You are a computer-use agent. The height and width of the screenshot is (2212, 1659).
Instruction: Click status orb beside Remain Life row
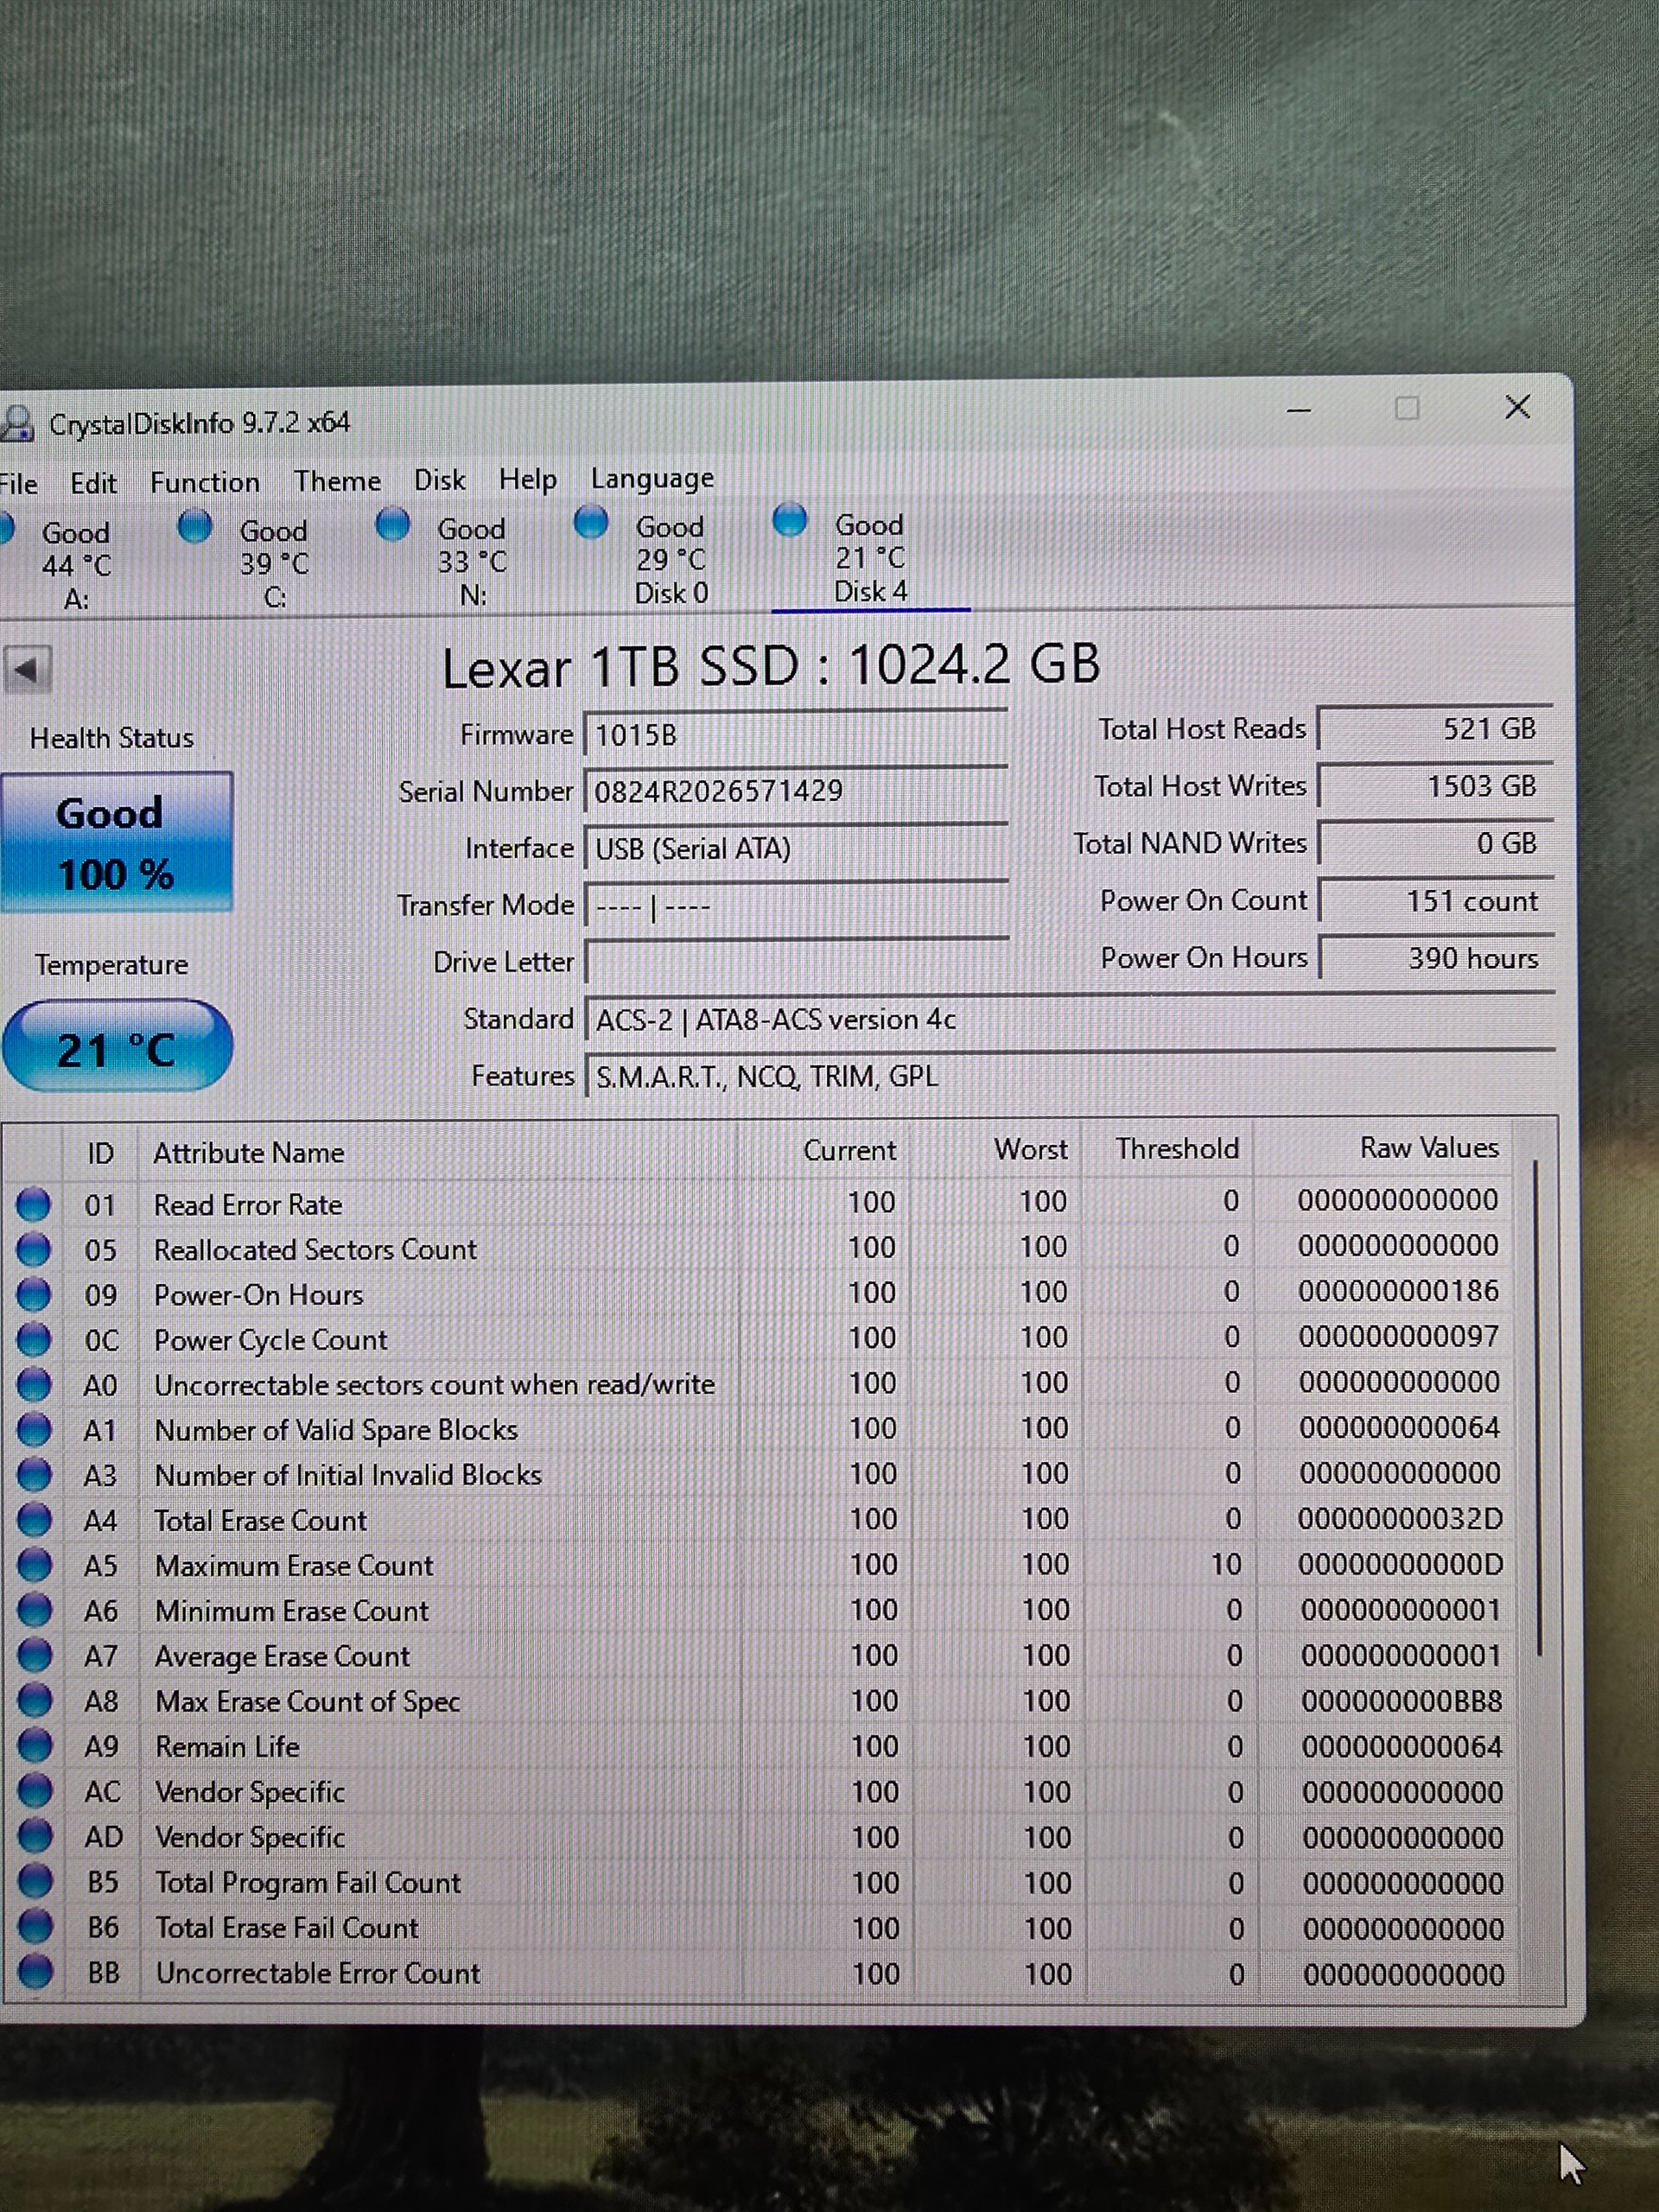35,1746
